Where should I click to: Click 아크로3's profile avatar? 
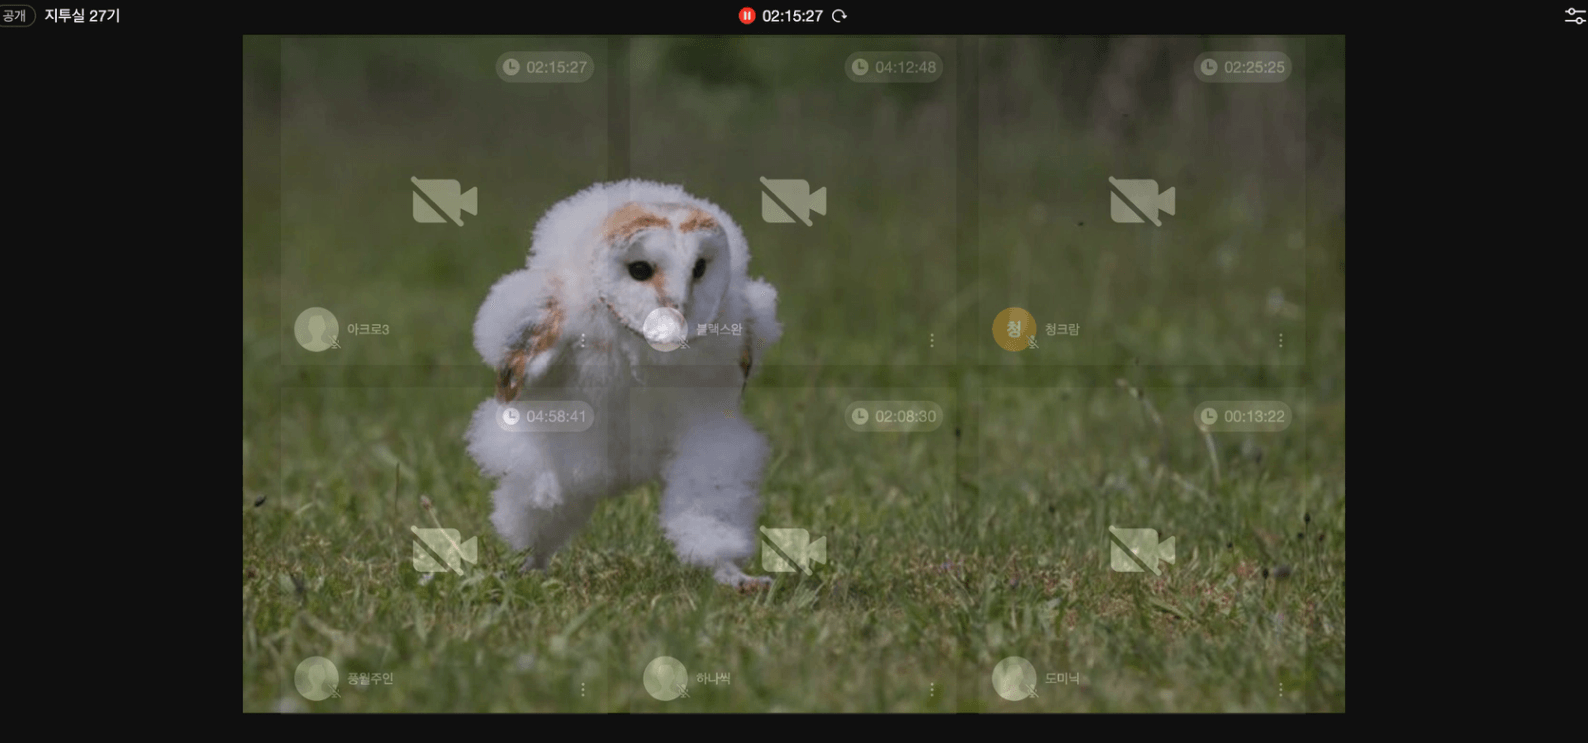pyautogui.click(x=316, y=329)
